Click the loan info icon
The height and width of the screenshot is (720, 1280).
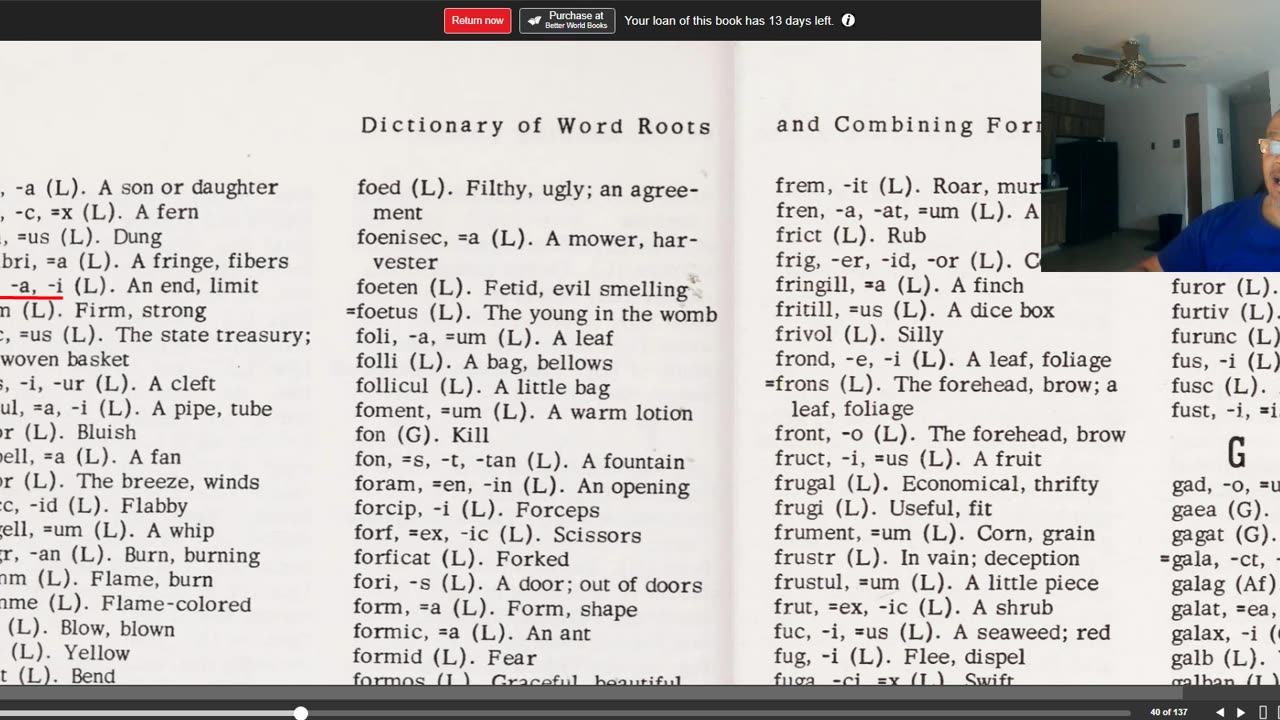tap(848, 20)
